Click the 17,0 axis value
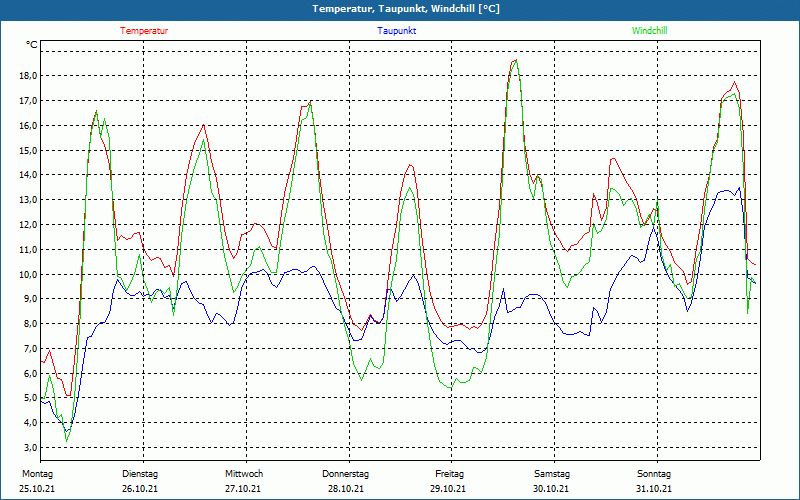The image size is (800, 500). [x=29, y=101]
